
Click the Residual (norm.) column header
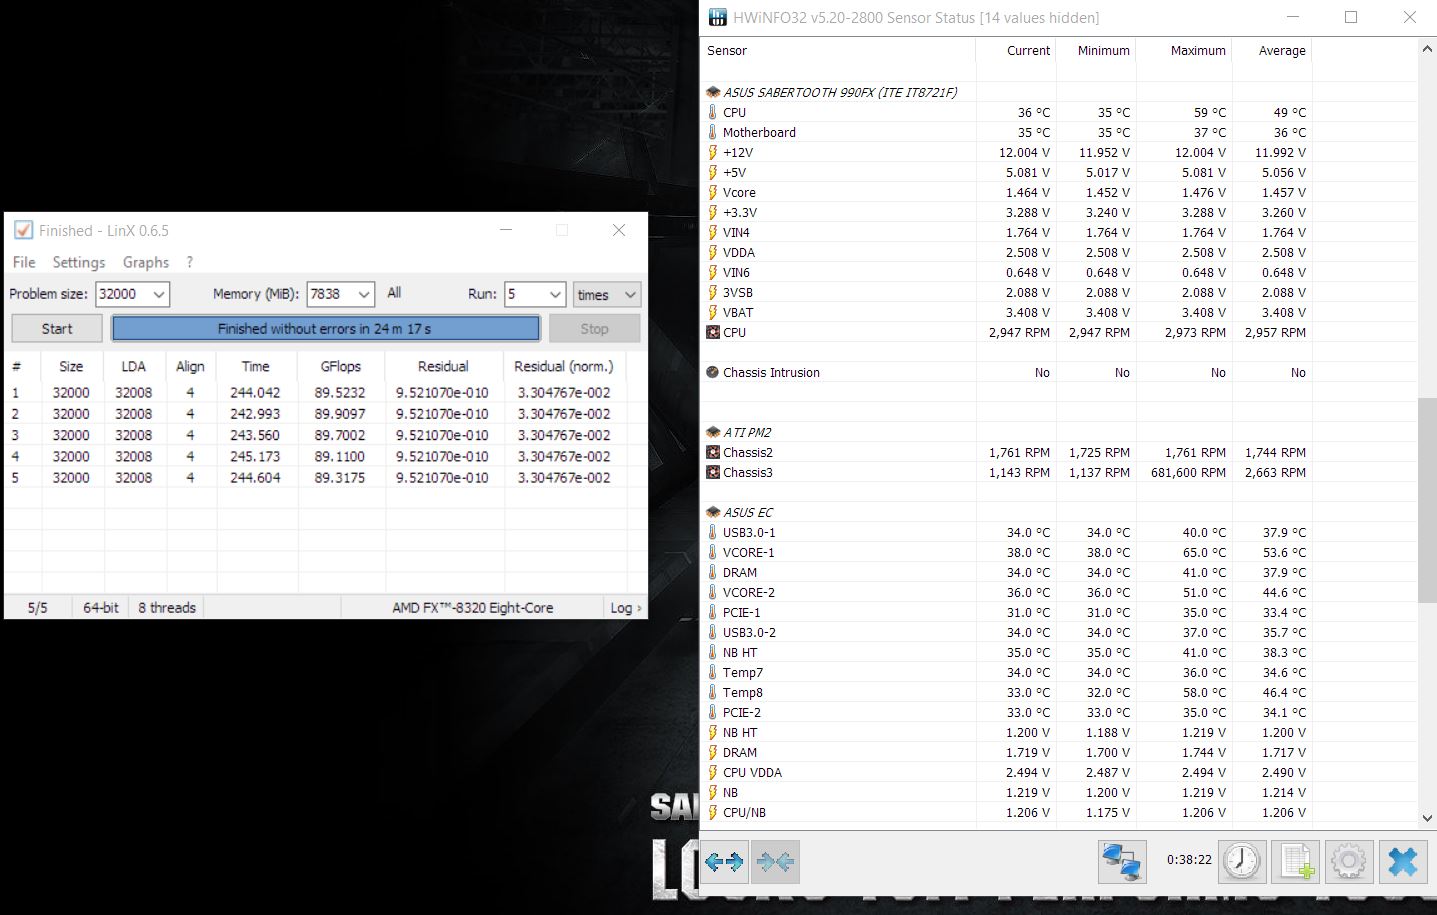point(564,366)
